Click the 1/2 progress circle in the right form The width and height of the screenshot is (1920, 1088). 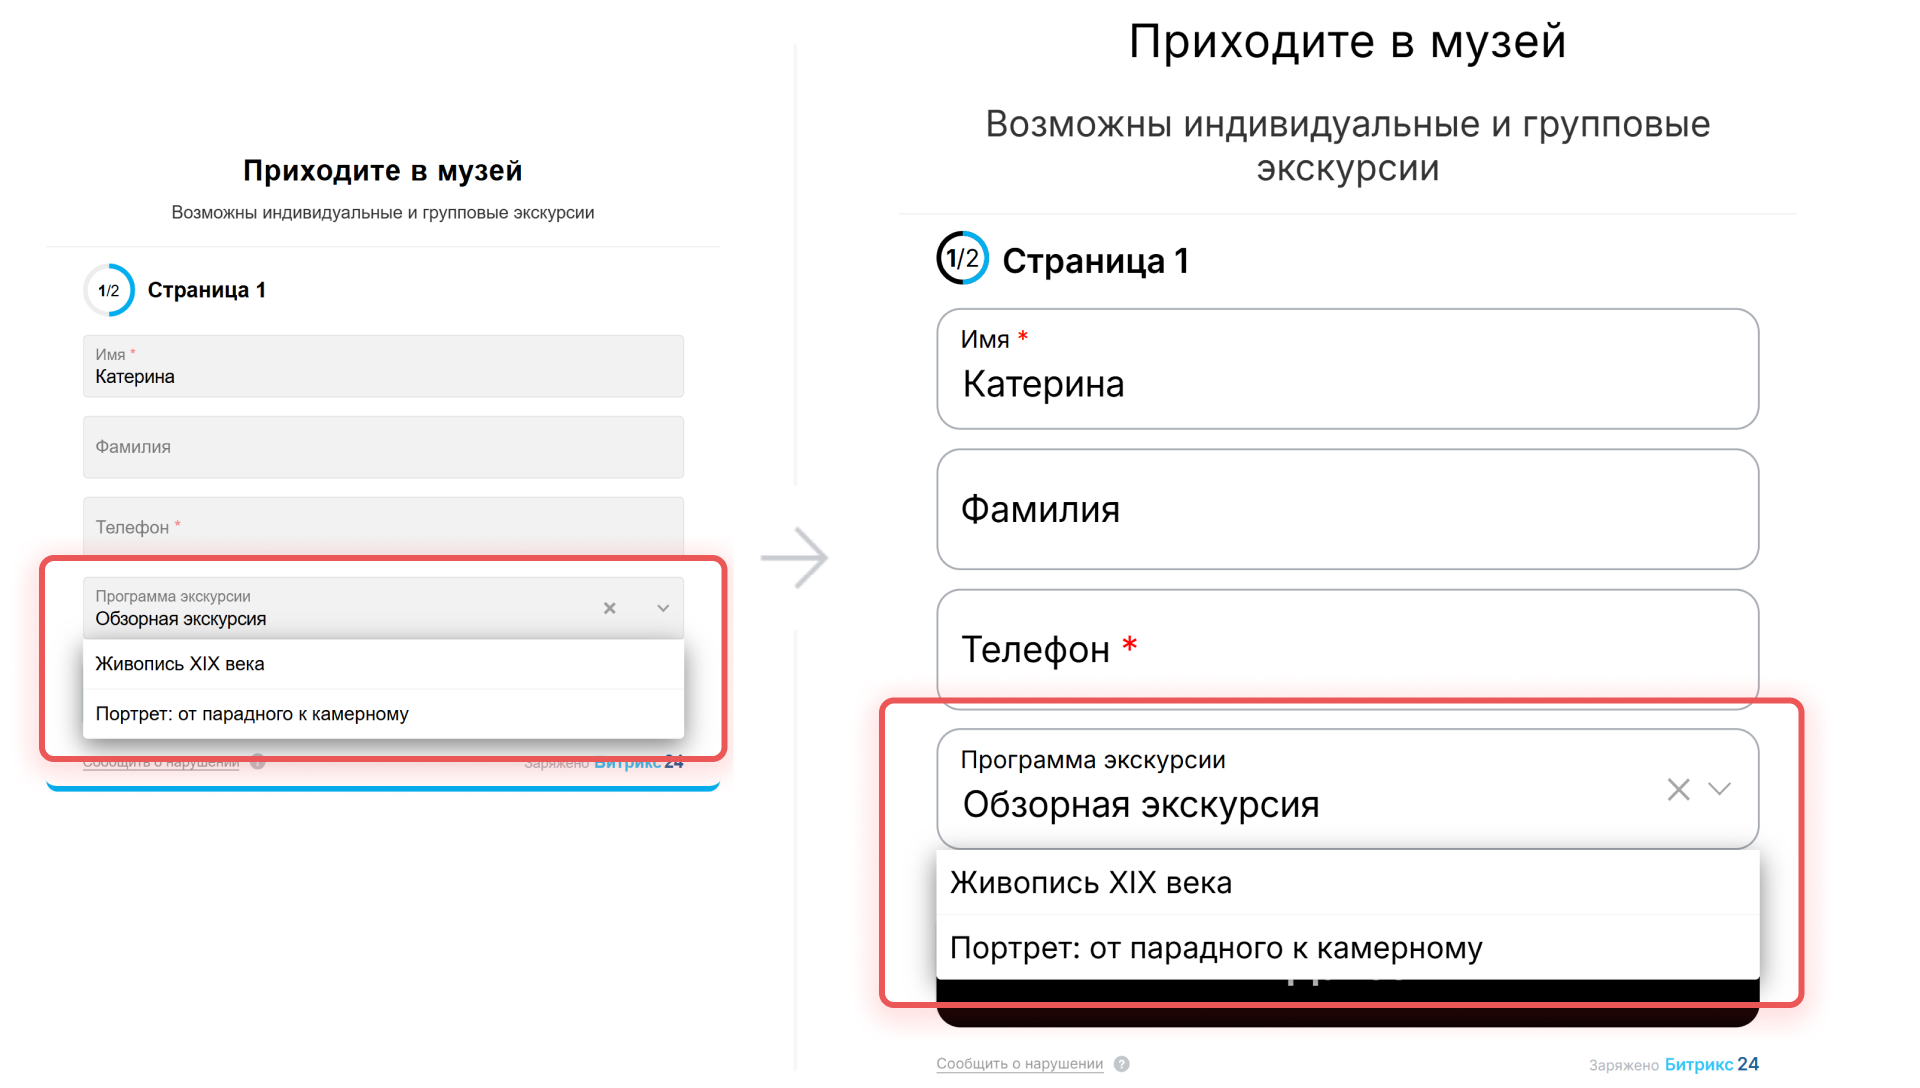tap(962, 259)
